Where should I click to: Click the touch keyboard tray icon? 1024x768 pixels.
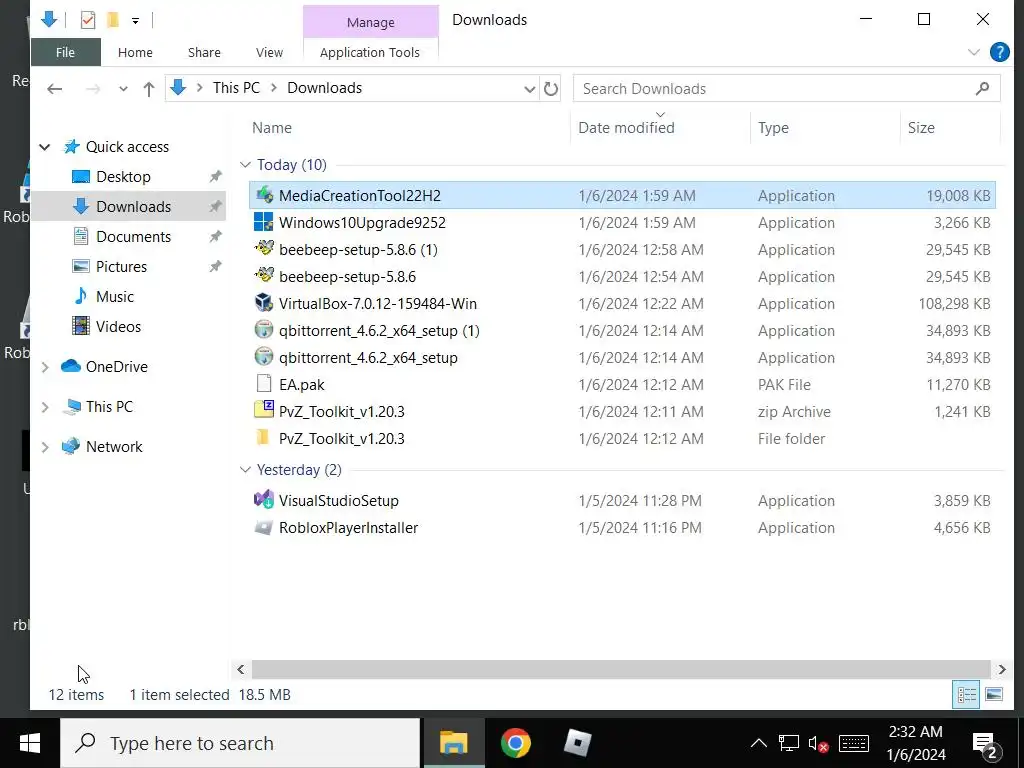(x=854, y=743)
